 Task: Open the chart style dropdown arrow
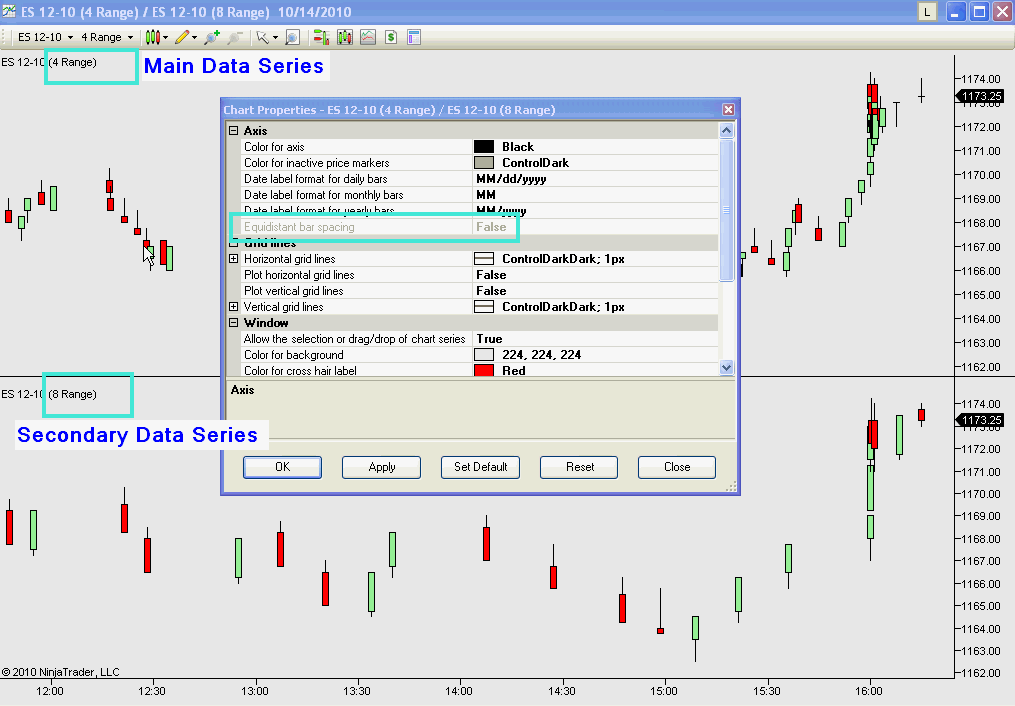[x=166, y=38]
